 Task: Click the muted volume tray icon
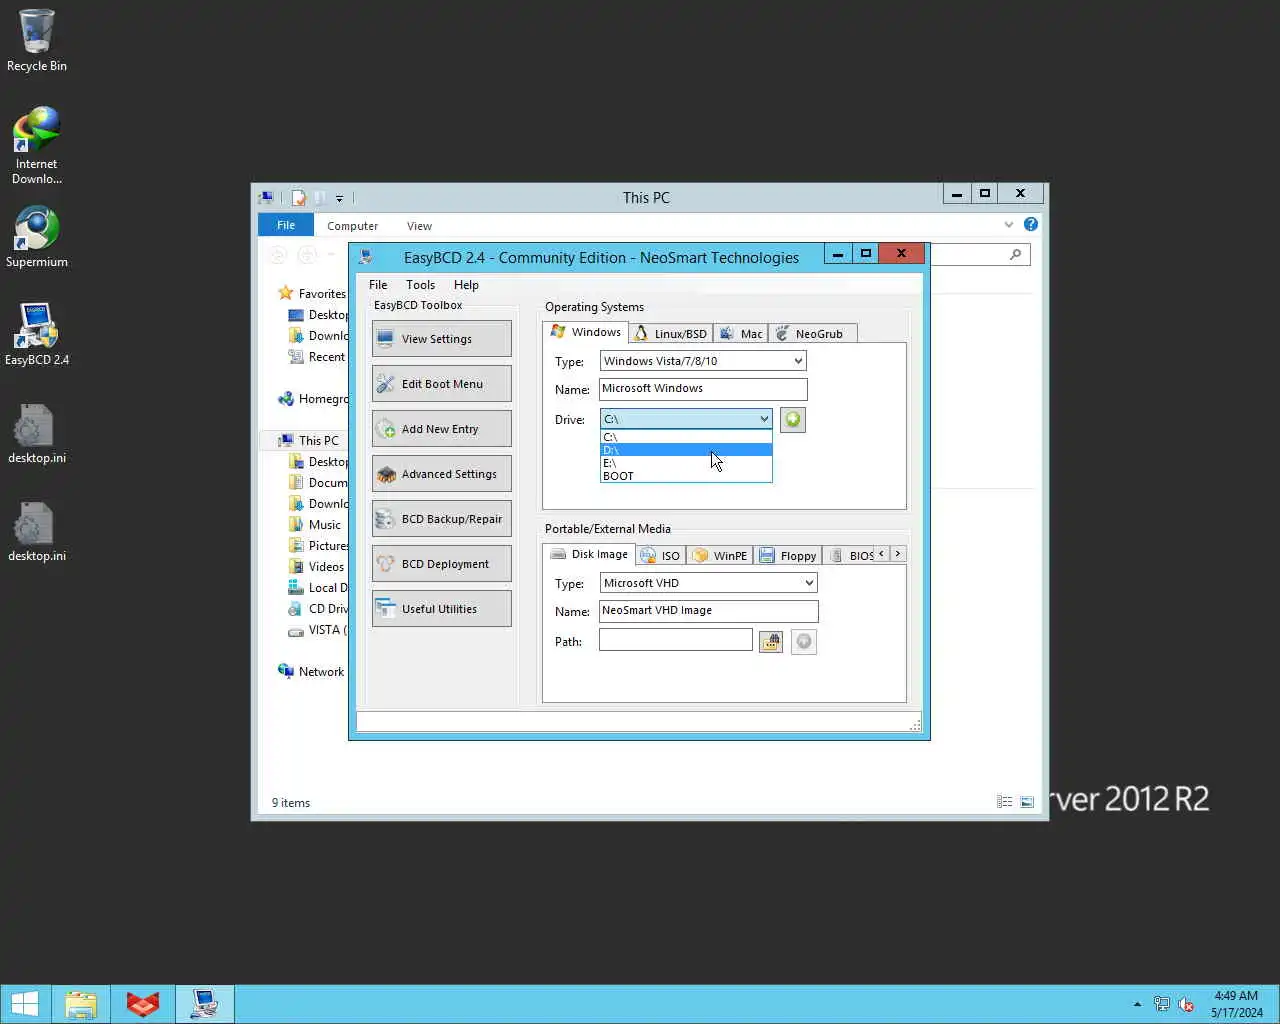[x=1187, y=1004]
